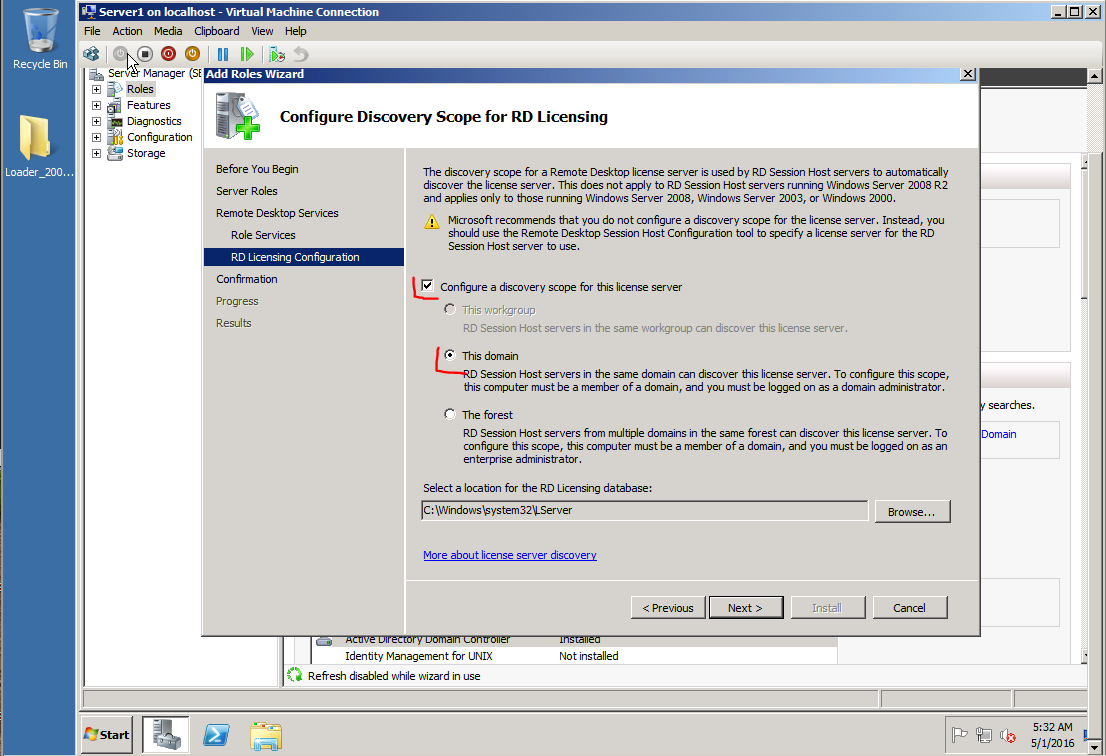1106x756 pixels.
Task: Expand the Features tree node
Action: point(97,106)
